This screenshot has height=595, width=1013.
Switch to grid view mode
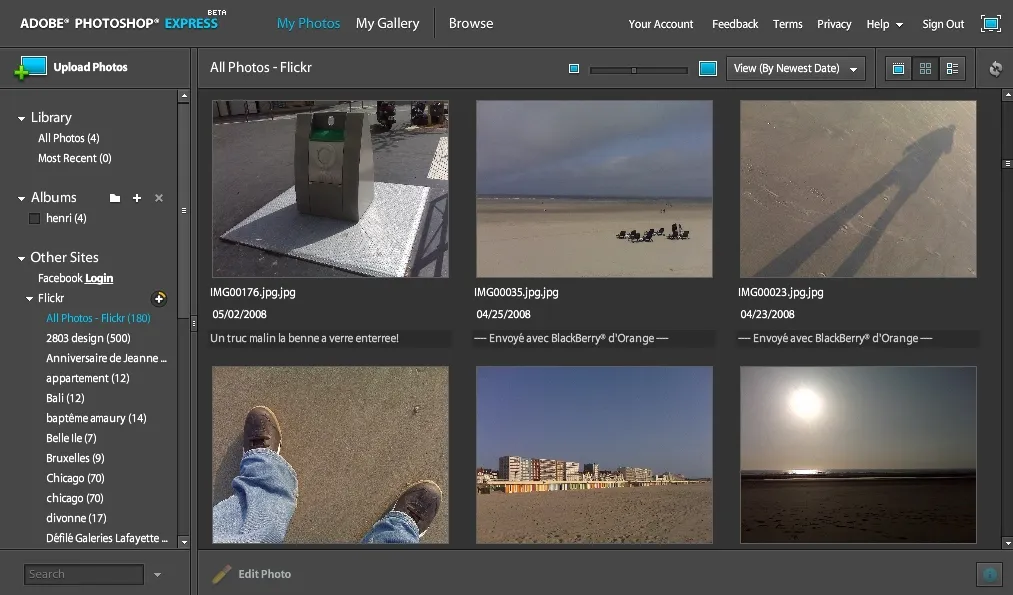pyautogui.click(x=925, y=68)
